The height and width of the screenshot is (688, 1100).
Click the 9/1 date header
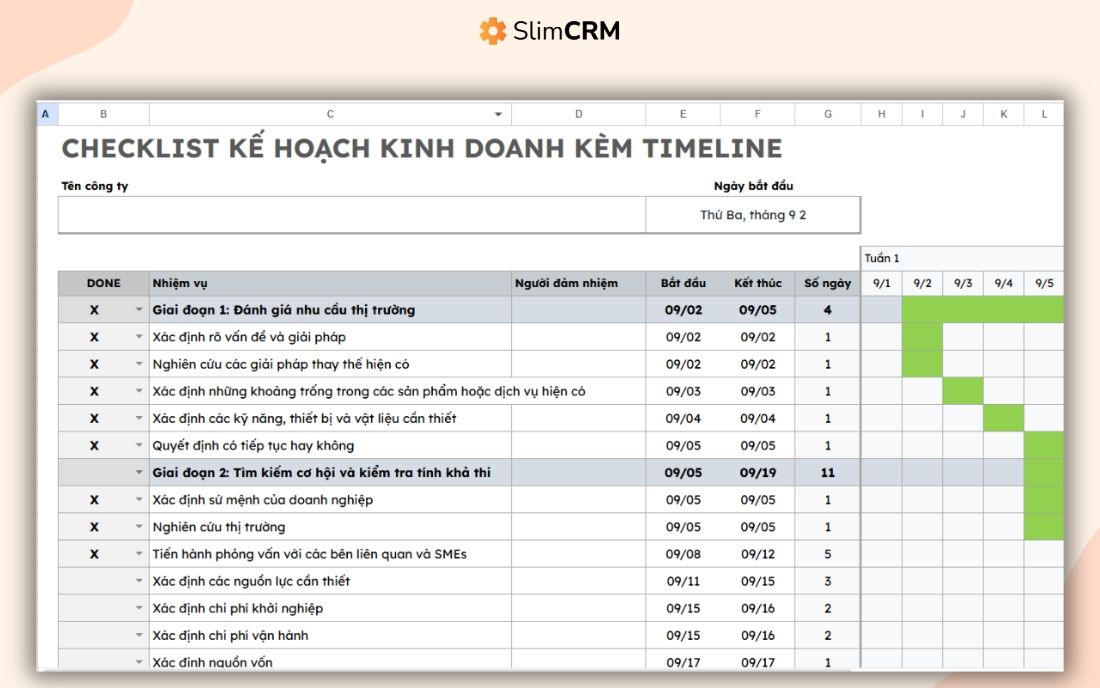point(882,283)
